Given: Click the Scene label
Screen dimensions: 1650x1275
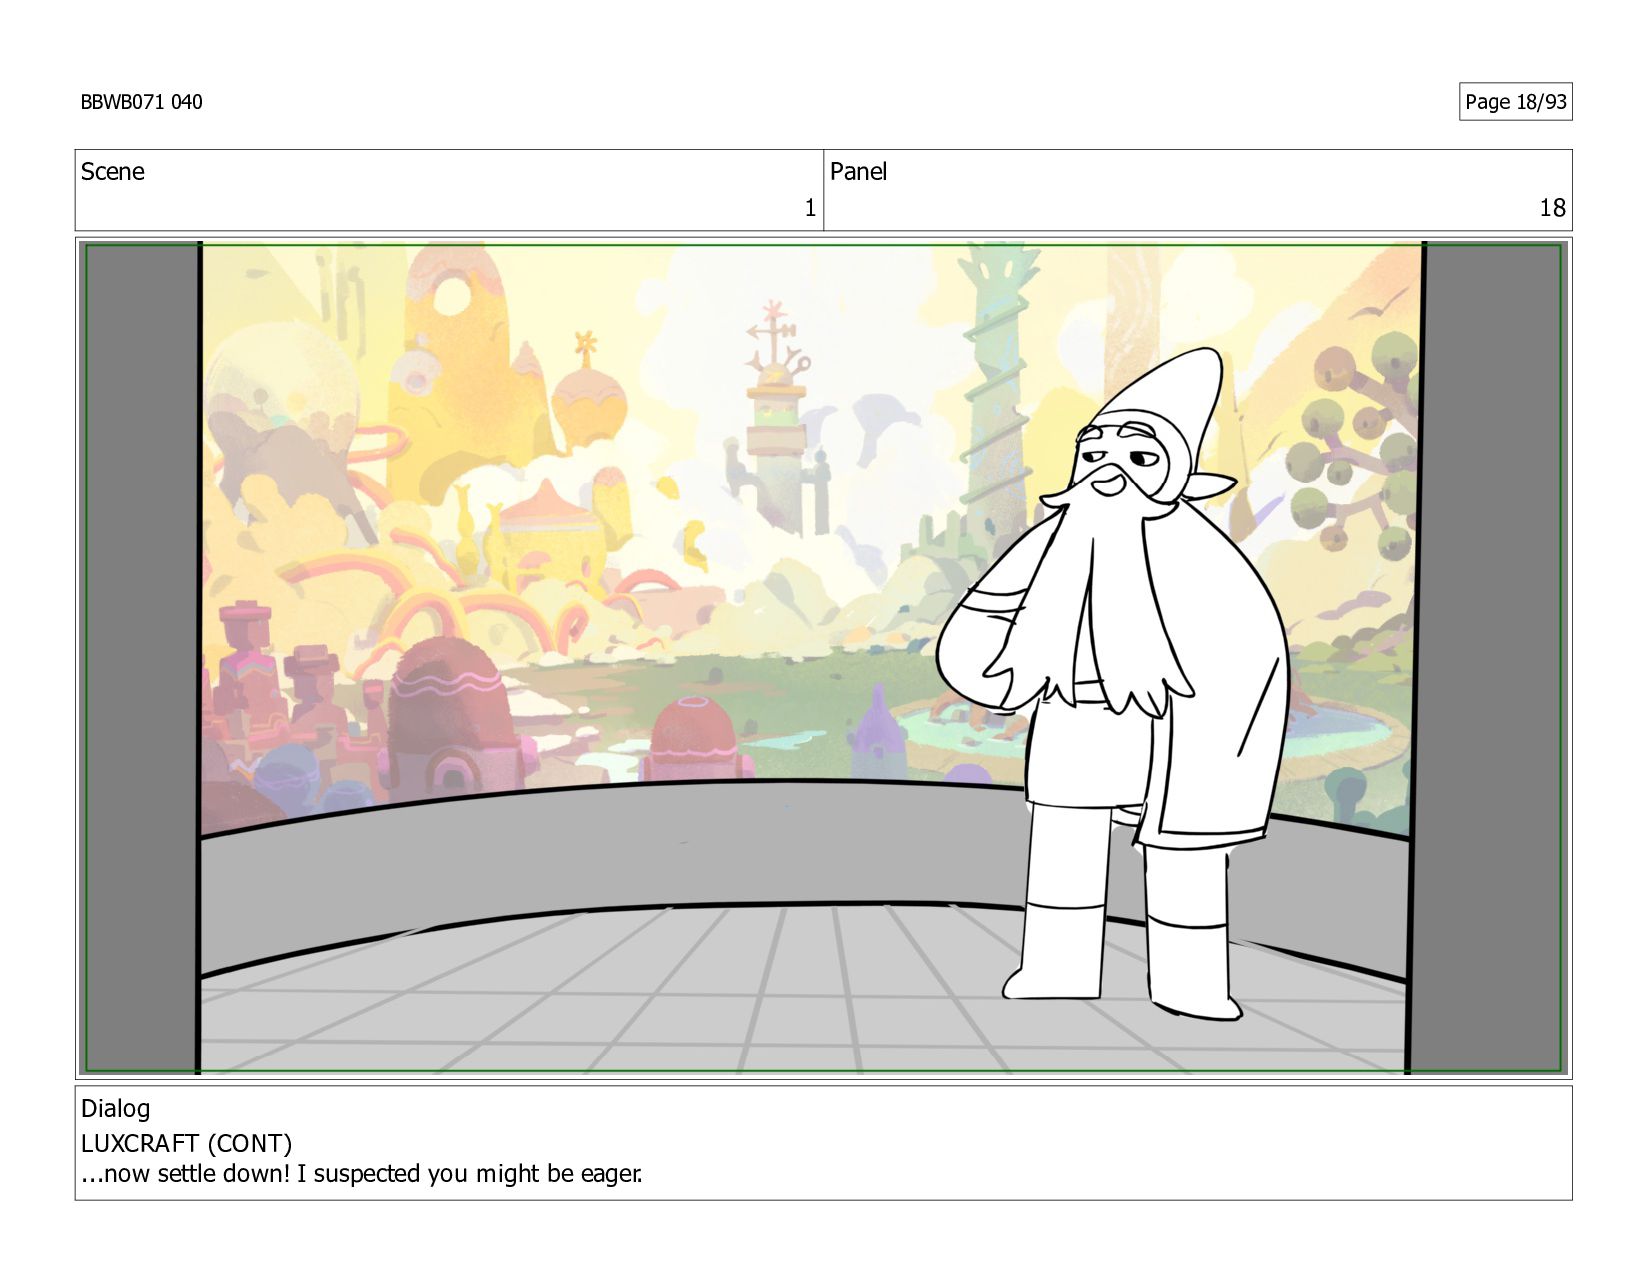Looking at the screenshot, I should [x=112, y=172].
